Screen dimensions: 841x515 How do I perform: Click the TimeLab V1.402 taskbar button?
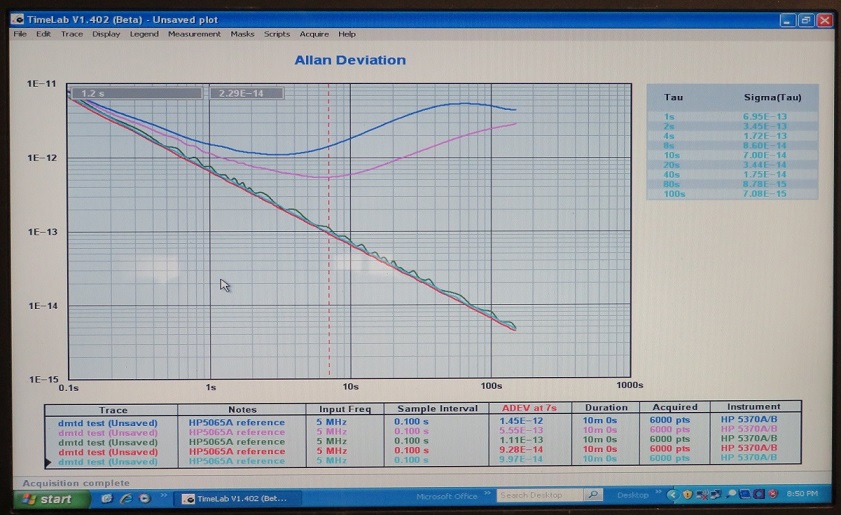[236, 498]
